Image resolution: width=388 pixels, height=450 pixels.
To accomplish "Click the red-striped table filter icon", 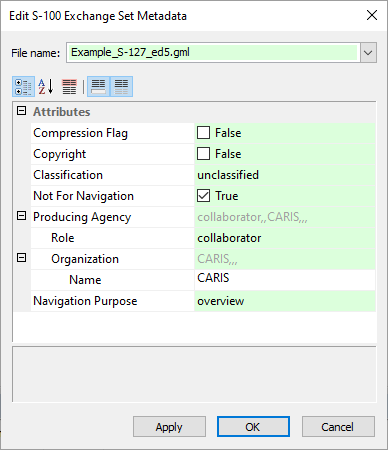I will (x=69, y=87).
